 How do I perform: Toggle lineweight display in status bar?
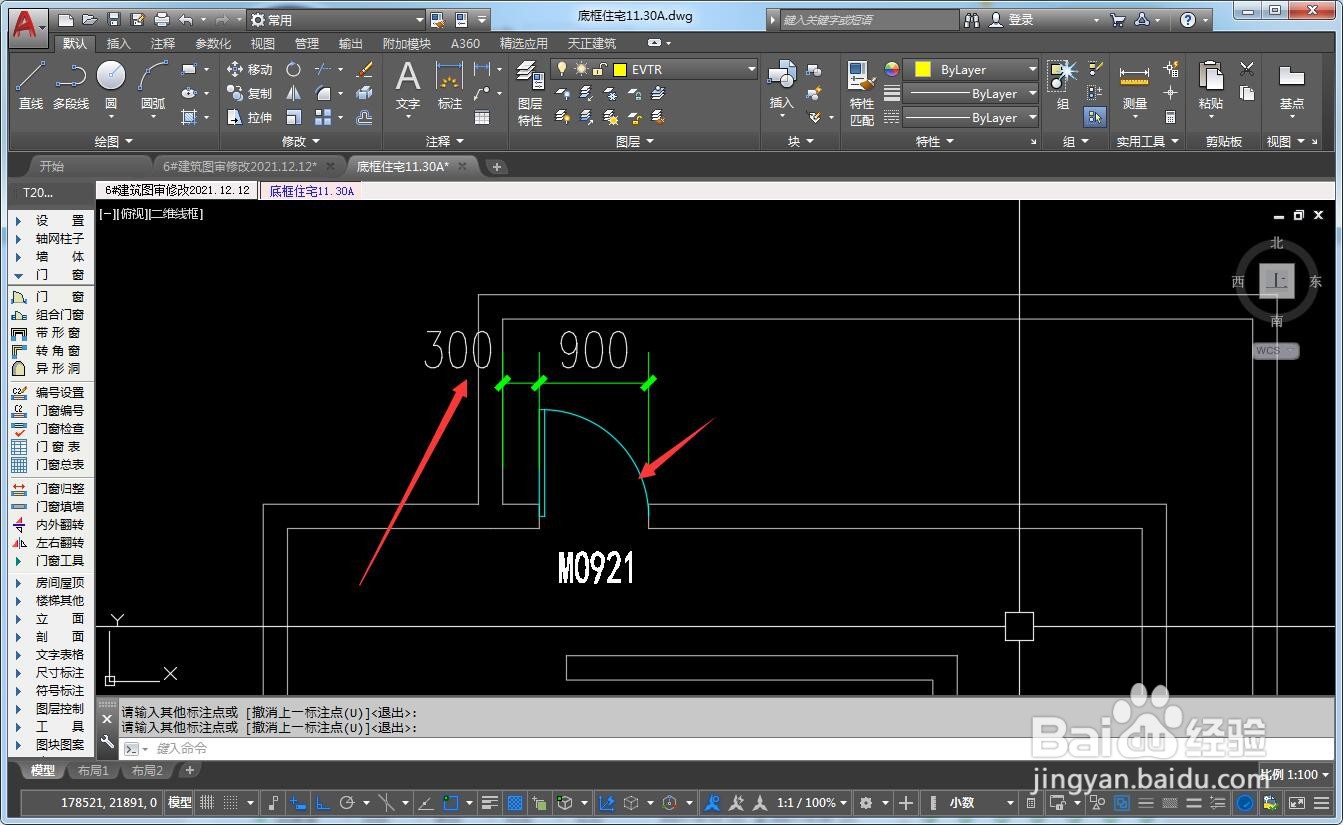pyautogui.click(x=489, y=802)
